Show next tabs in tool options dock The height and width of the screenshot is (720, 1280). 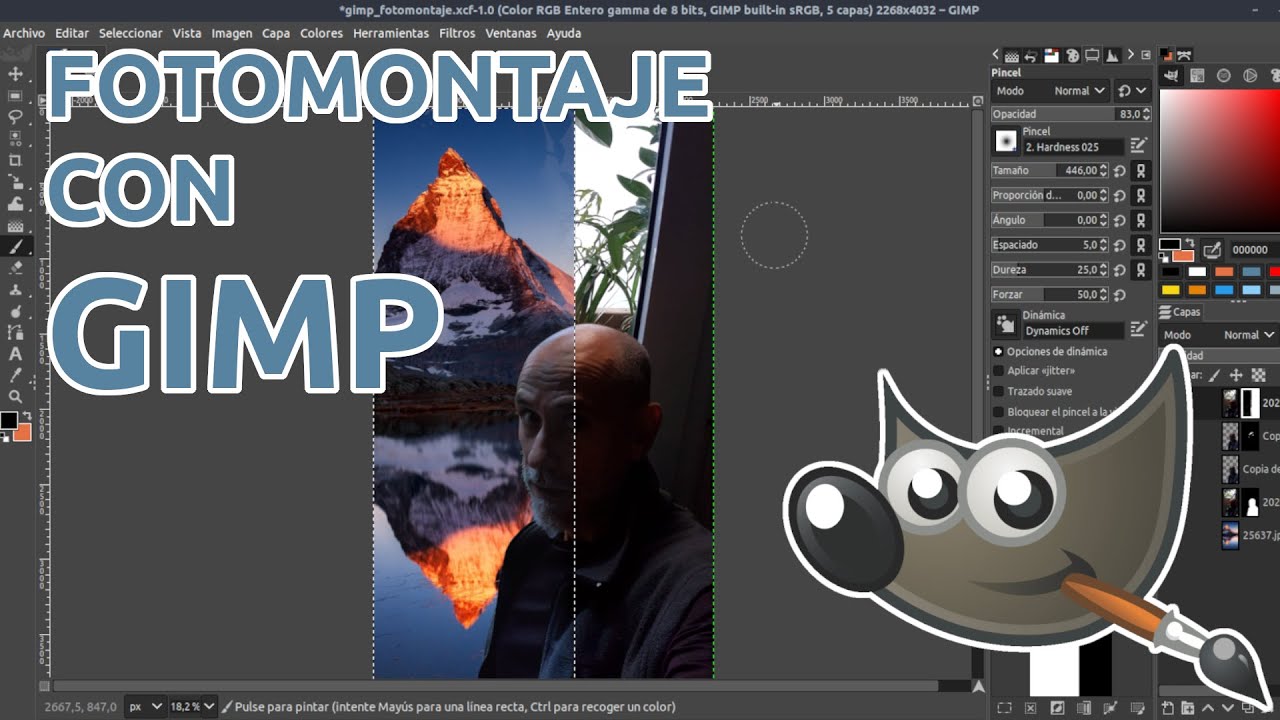pyautogui.click(x=1131, y=55)
